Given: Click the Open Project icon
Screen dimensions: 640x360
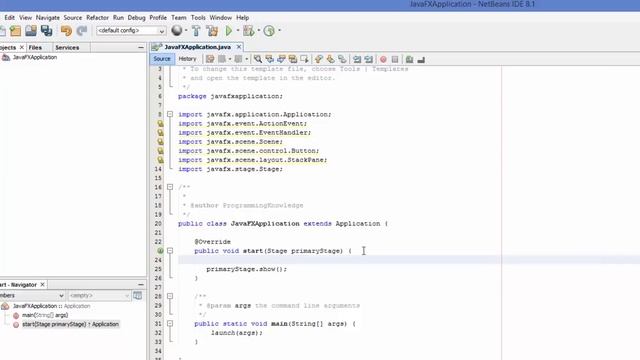Looking at the screenshot, I should click(31, 31).
